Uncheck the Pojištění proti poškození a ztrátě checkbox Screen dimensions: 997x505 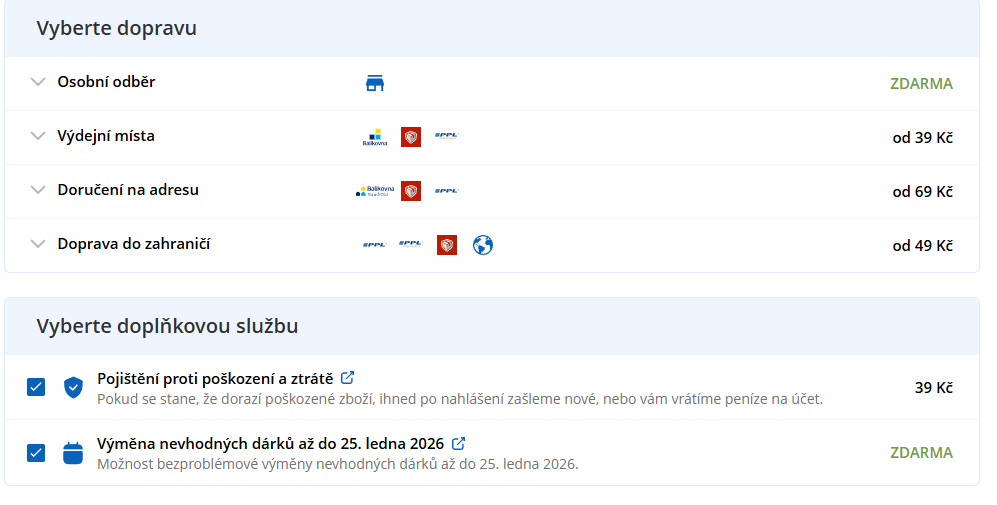pyautogui.click(x=36, y=387)
